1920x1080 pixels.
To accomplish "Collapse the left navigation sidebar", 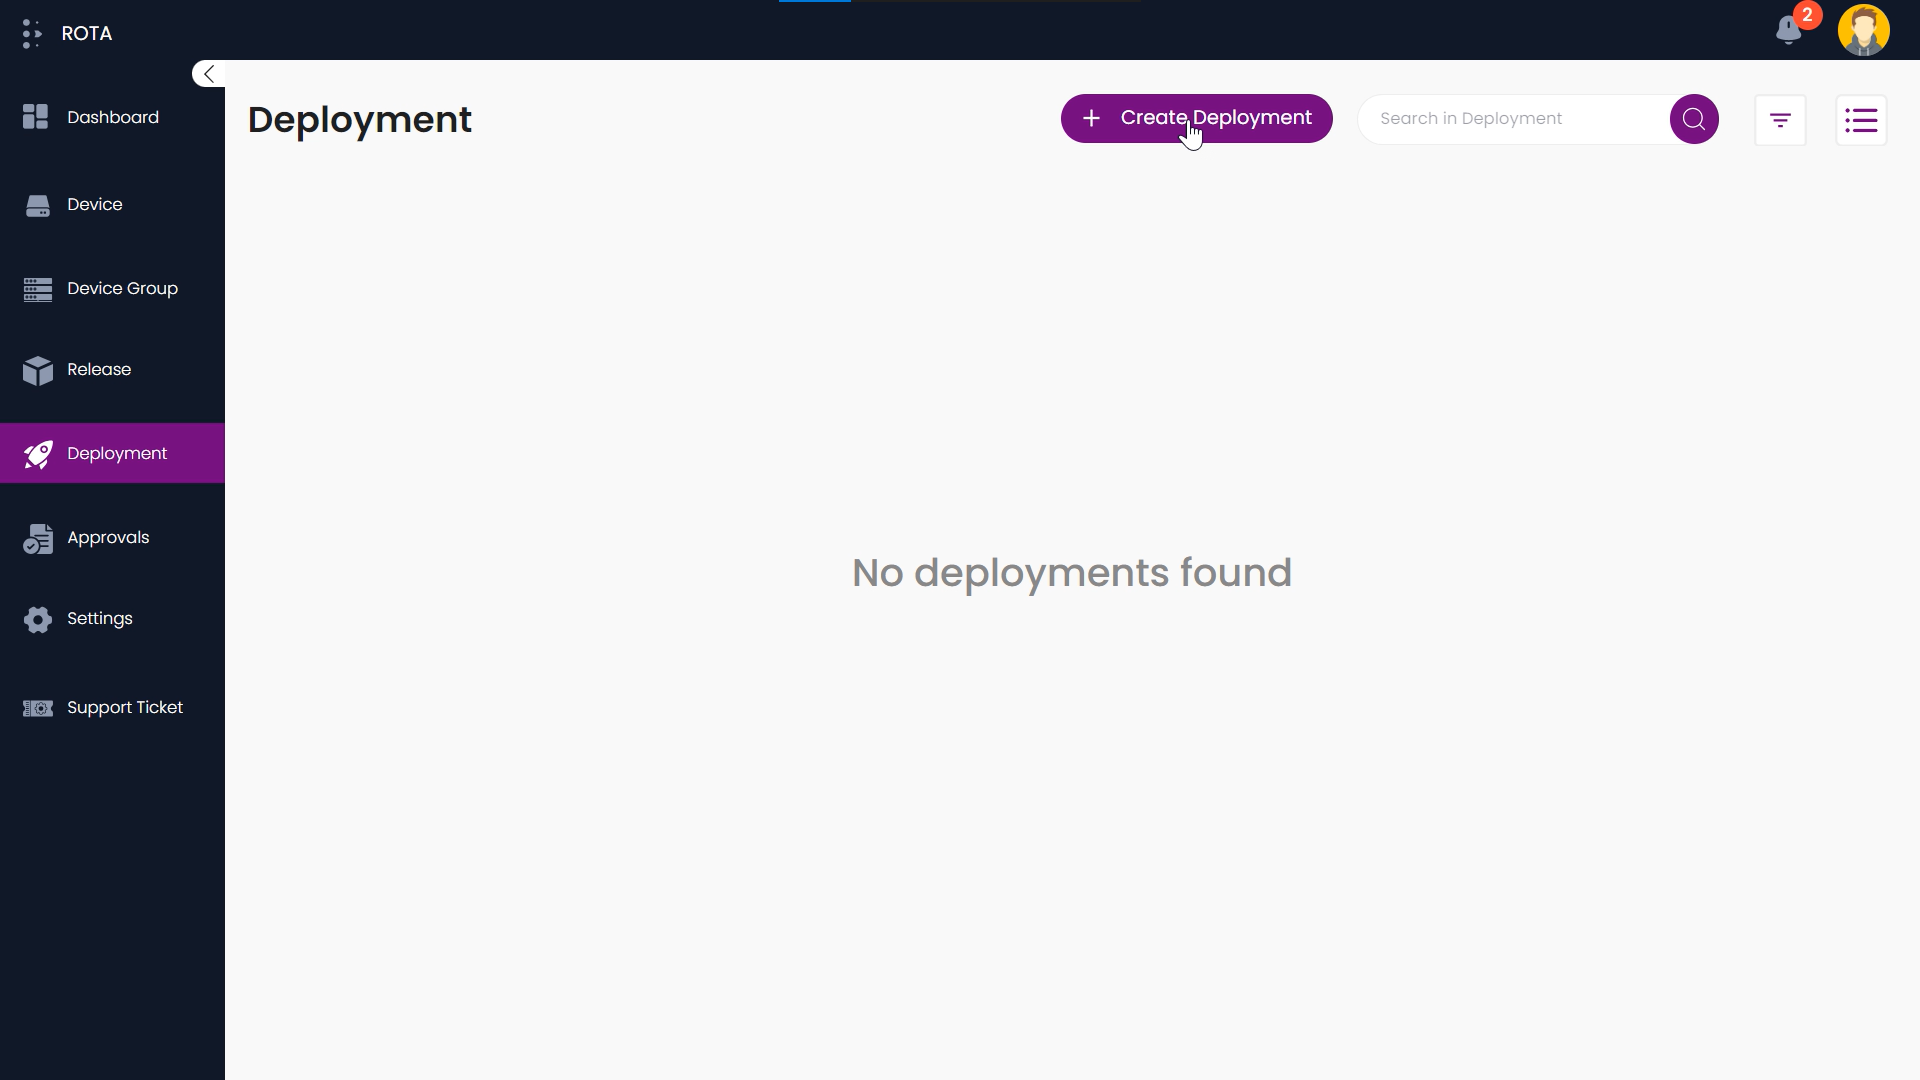I will (207, 73).
